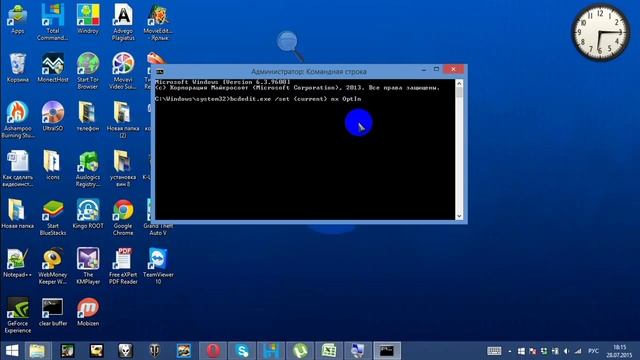The width and height of the screenshot is (640, 360).
Task: Open Notepad++ desktop shortcut
Action: point(18,262)
